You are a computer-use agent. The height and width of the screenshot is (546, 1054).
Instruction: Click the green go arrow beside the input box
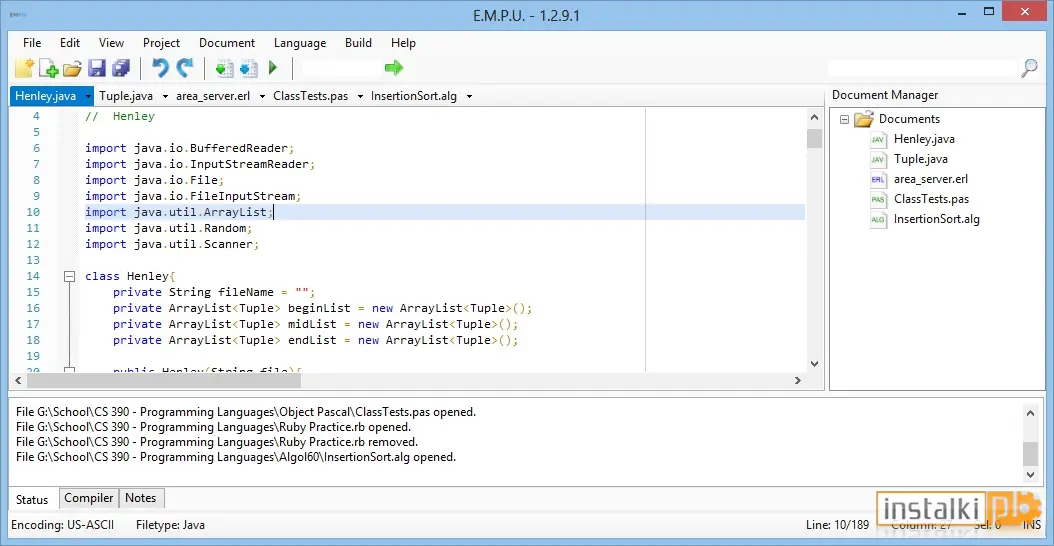394,67
